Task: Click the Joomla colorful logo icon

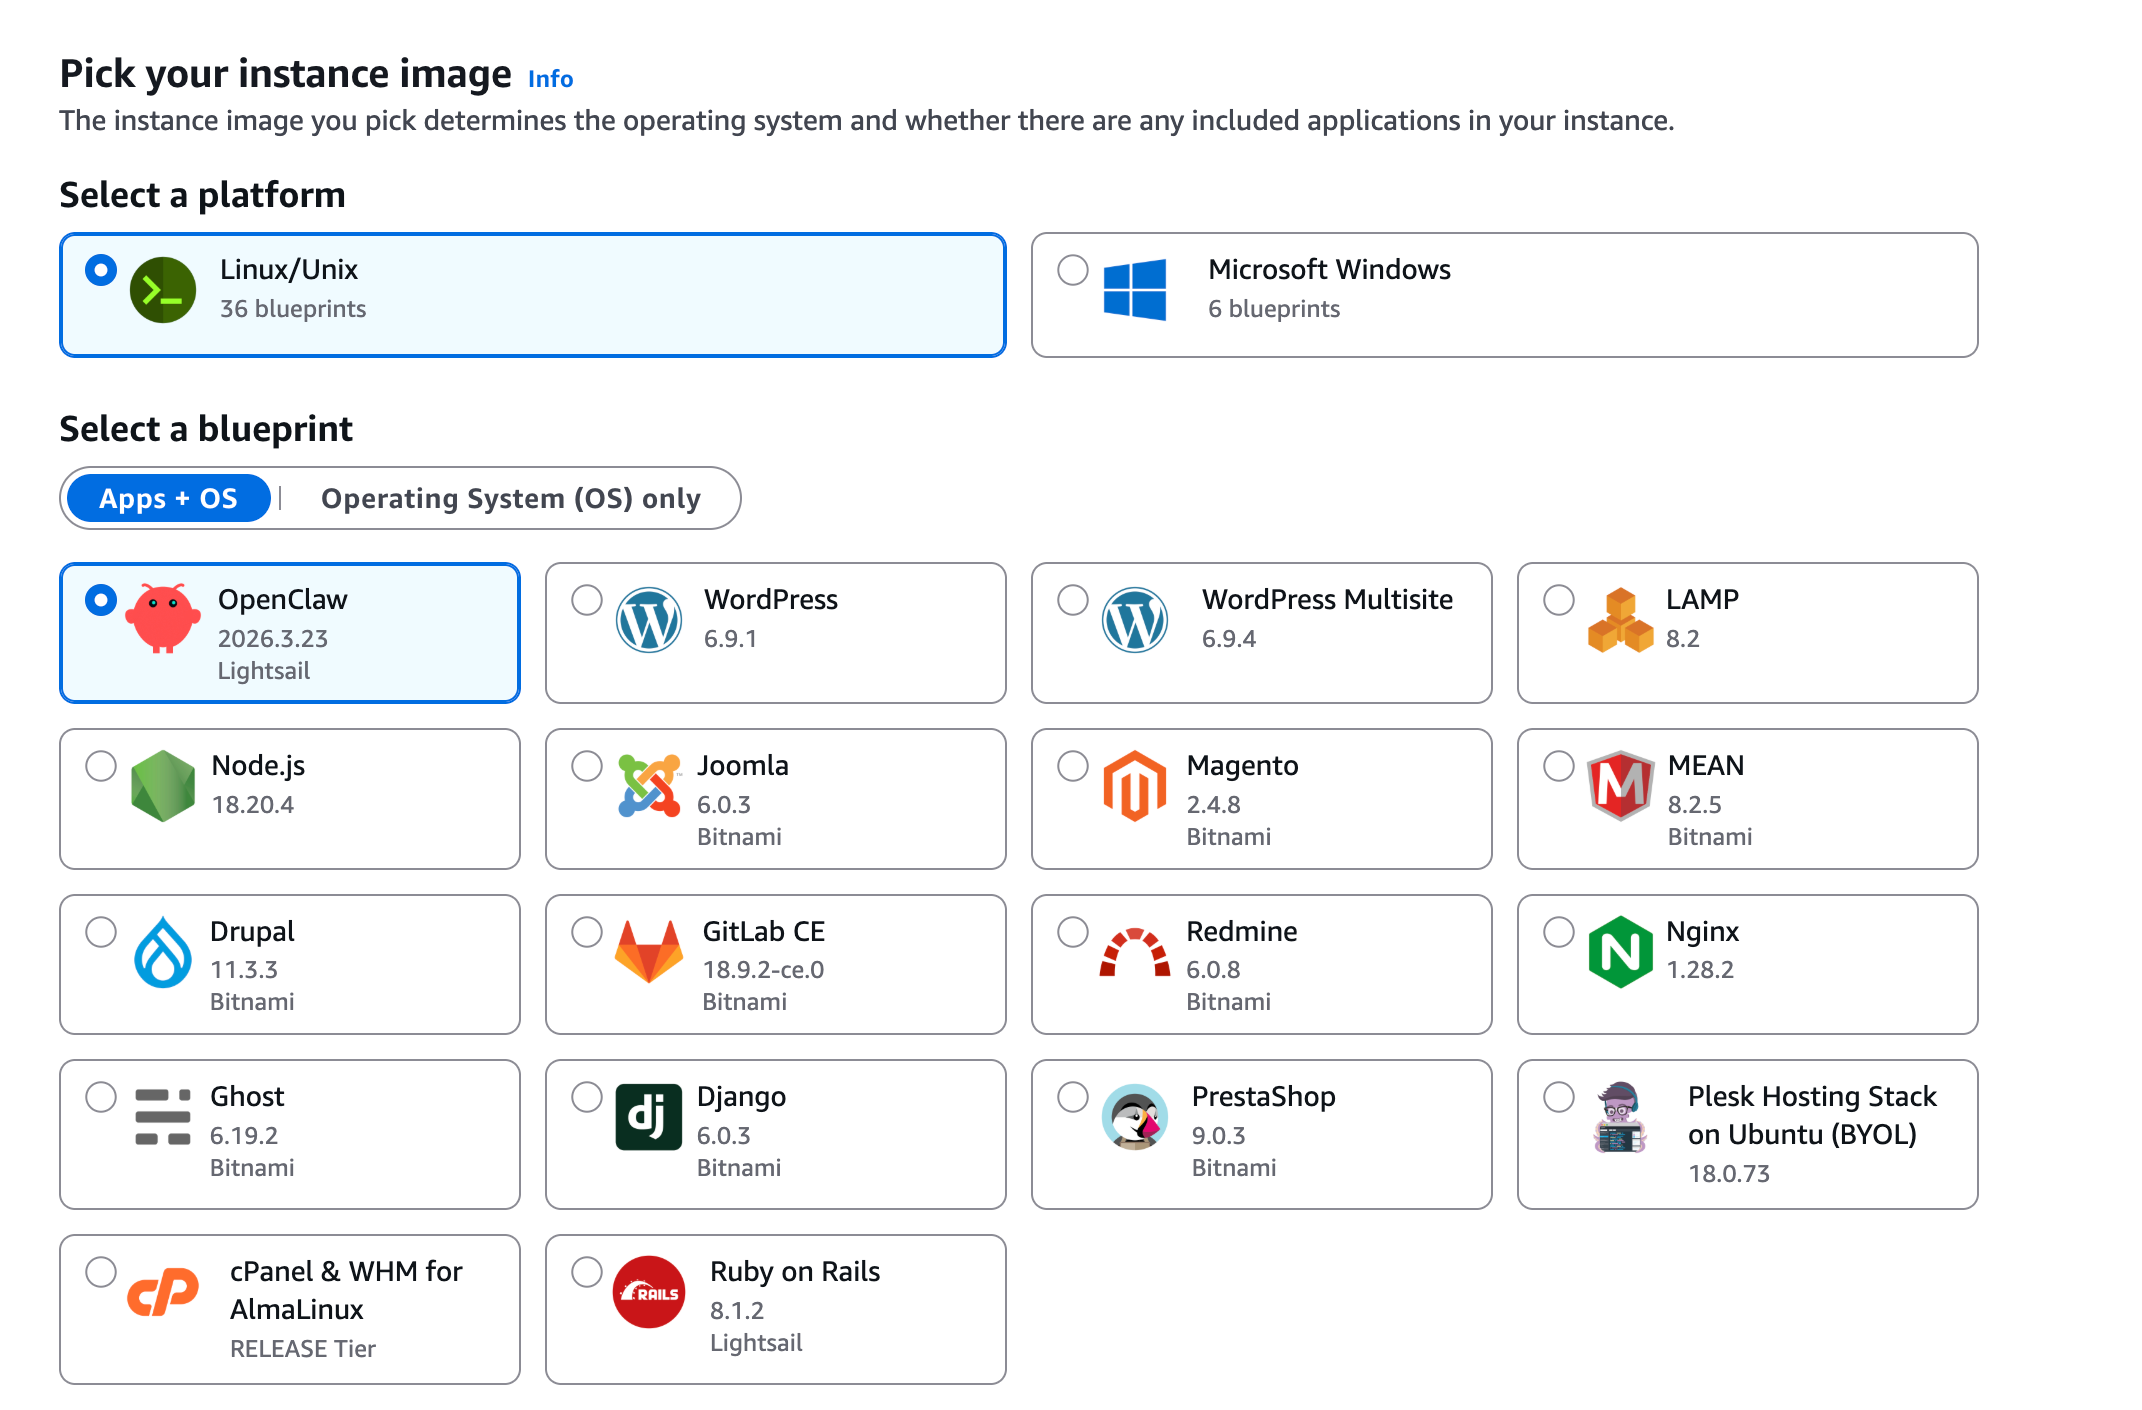Action: 649,786
